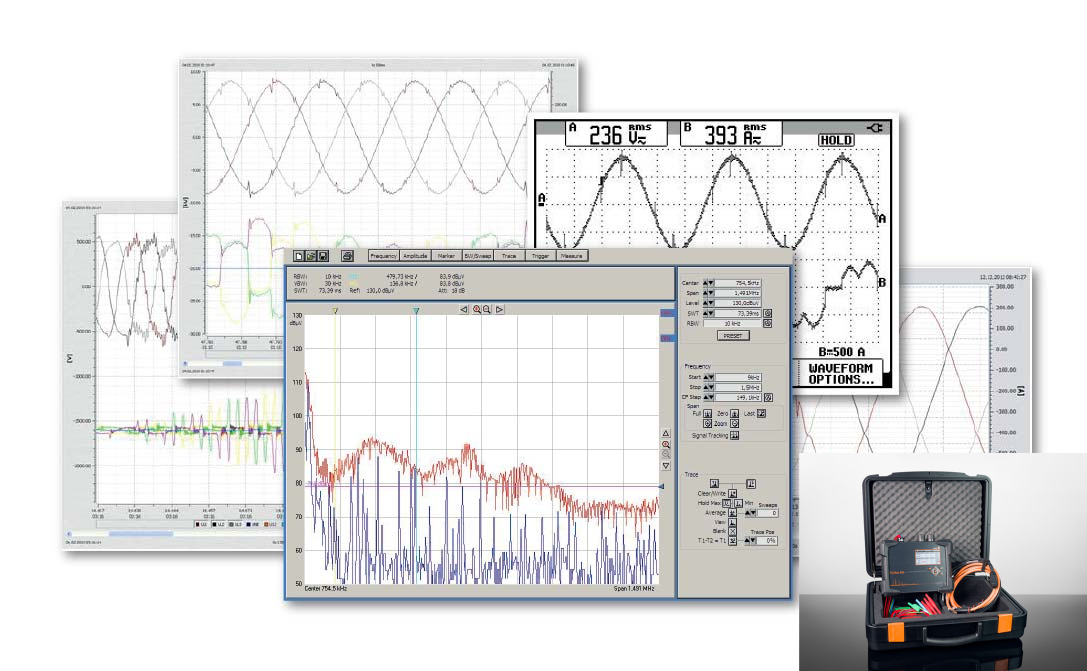Image resolution: width=1087 pixels, height=671 pixels.
Task: Click the zoom-out magnifier above the spectrum plot
Action: click(487, 309)
